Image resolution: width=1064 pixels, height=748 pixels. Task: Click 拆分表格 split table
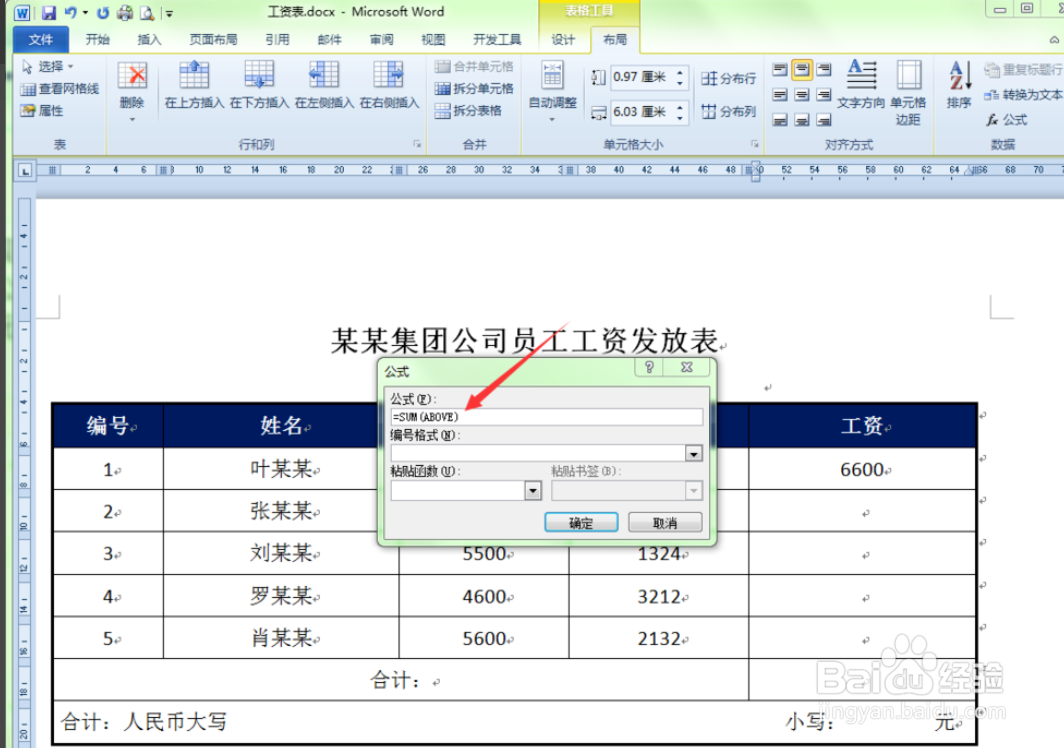(x=468, y=111)
